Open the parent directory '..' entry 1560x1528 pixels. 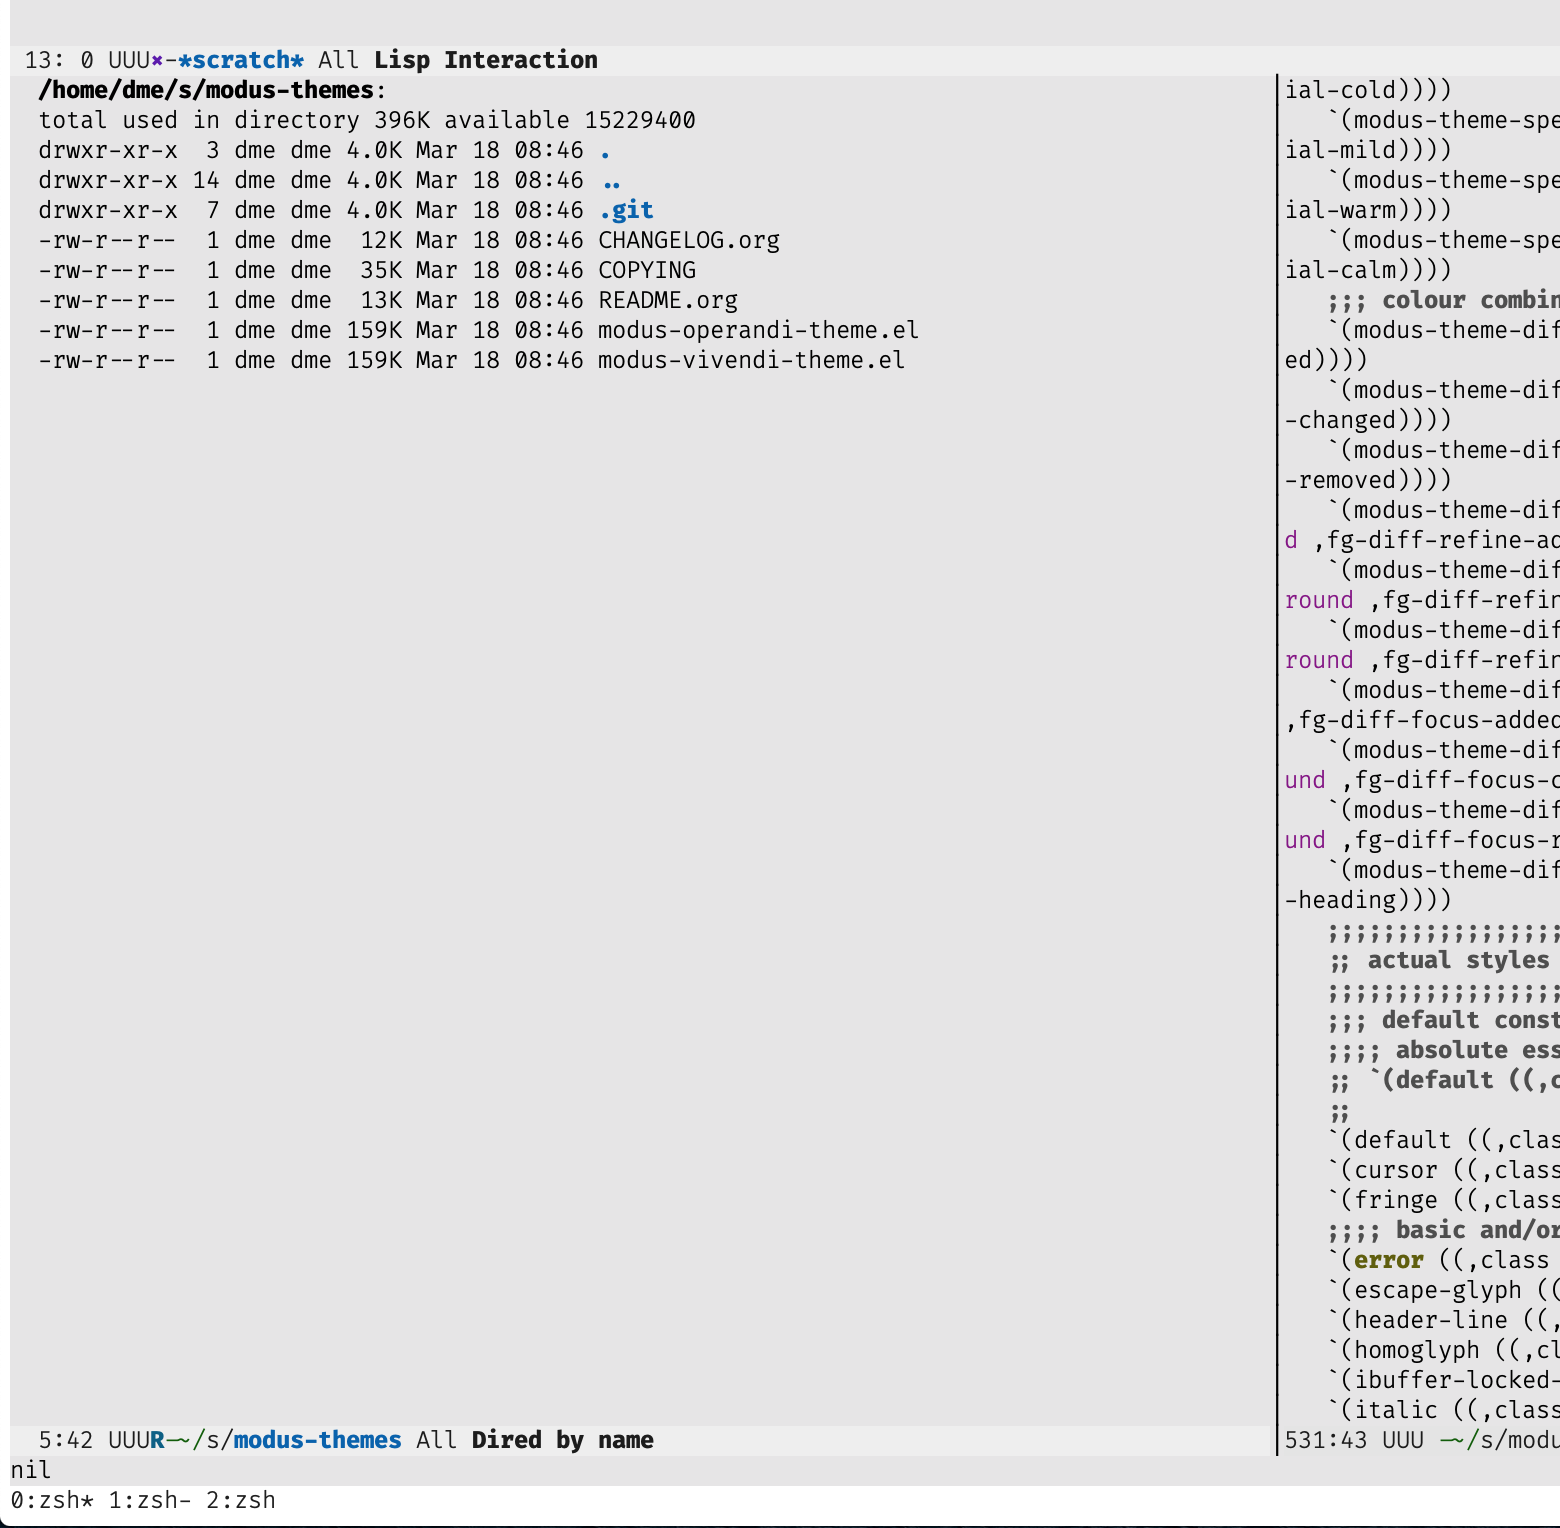611,181
